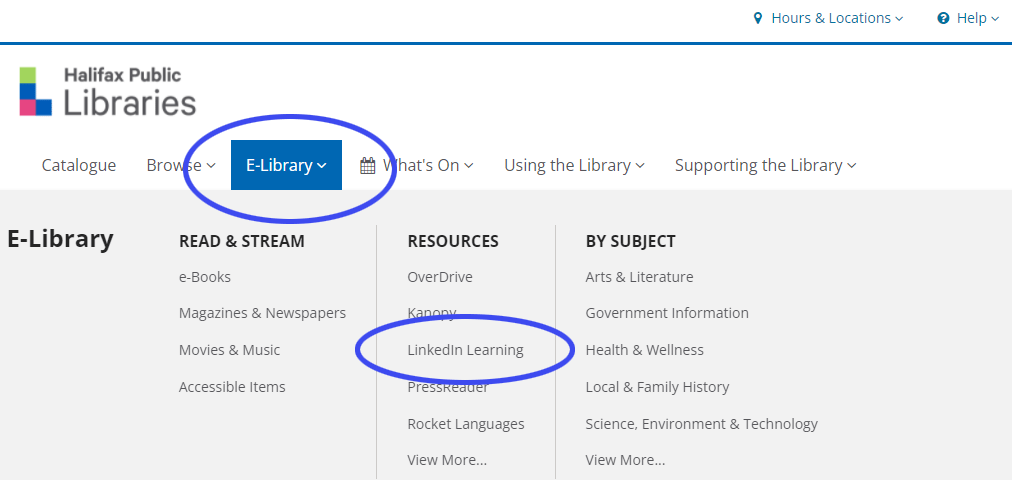
Task: Click the calendar icon beside What's On
Action: [x=367, y=166]
